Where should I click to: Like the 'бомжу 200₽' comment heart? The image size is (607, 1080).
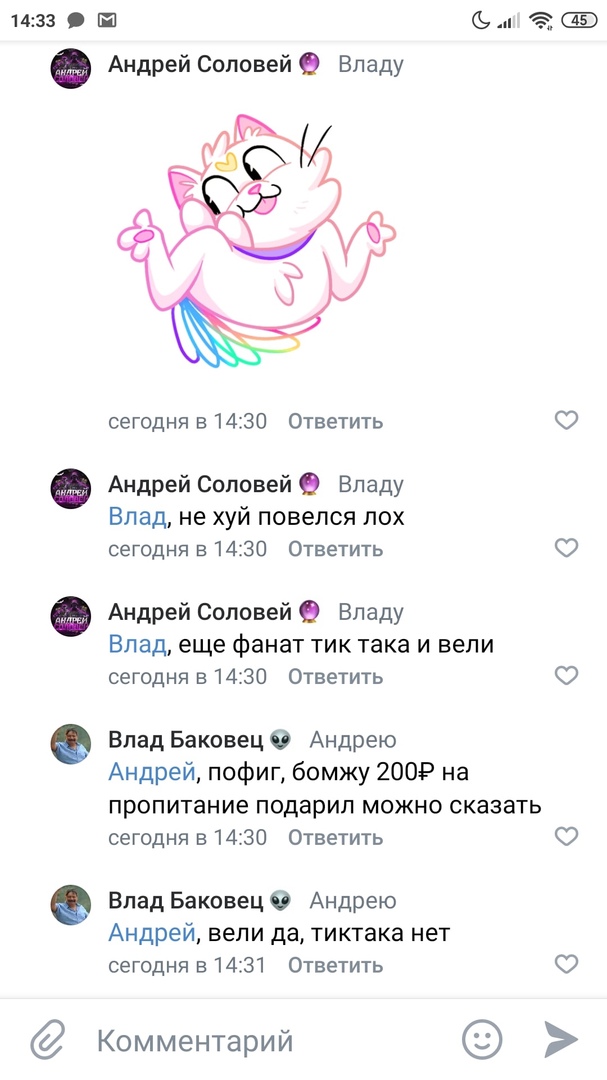point(566,836)
